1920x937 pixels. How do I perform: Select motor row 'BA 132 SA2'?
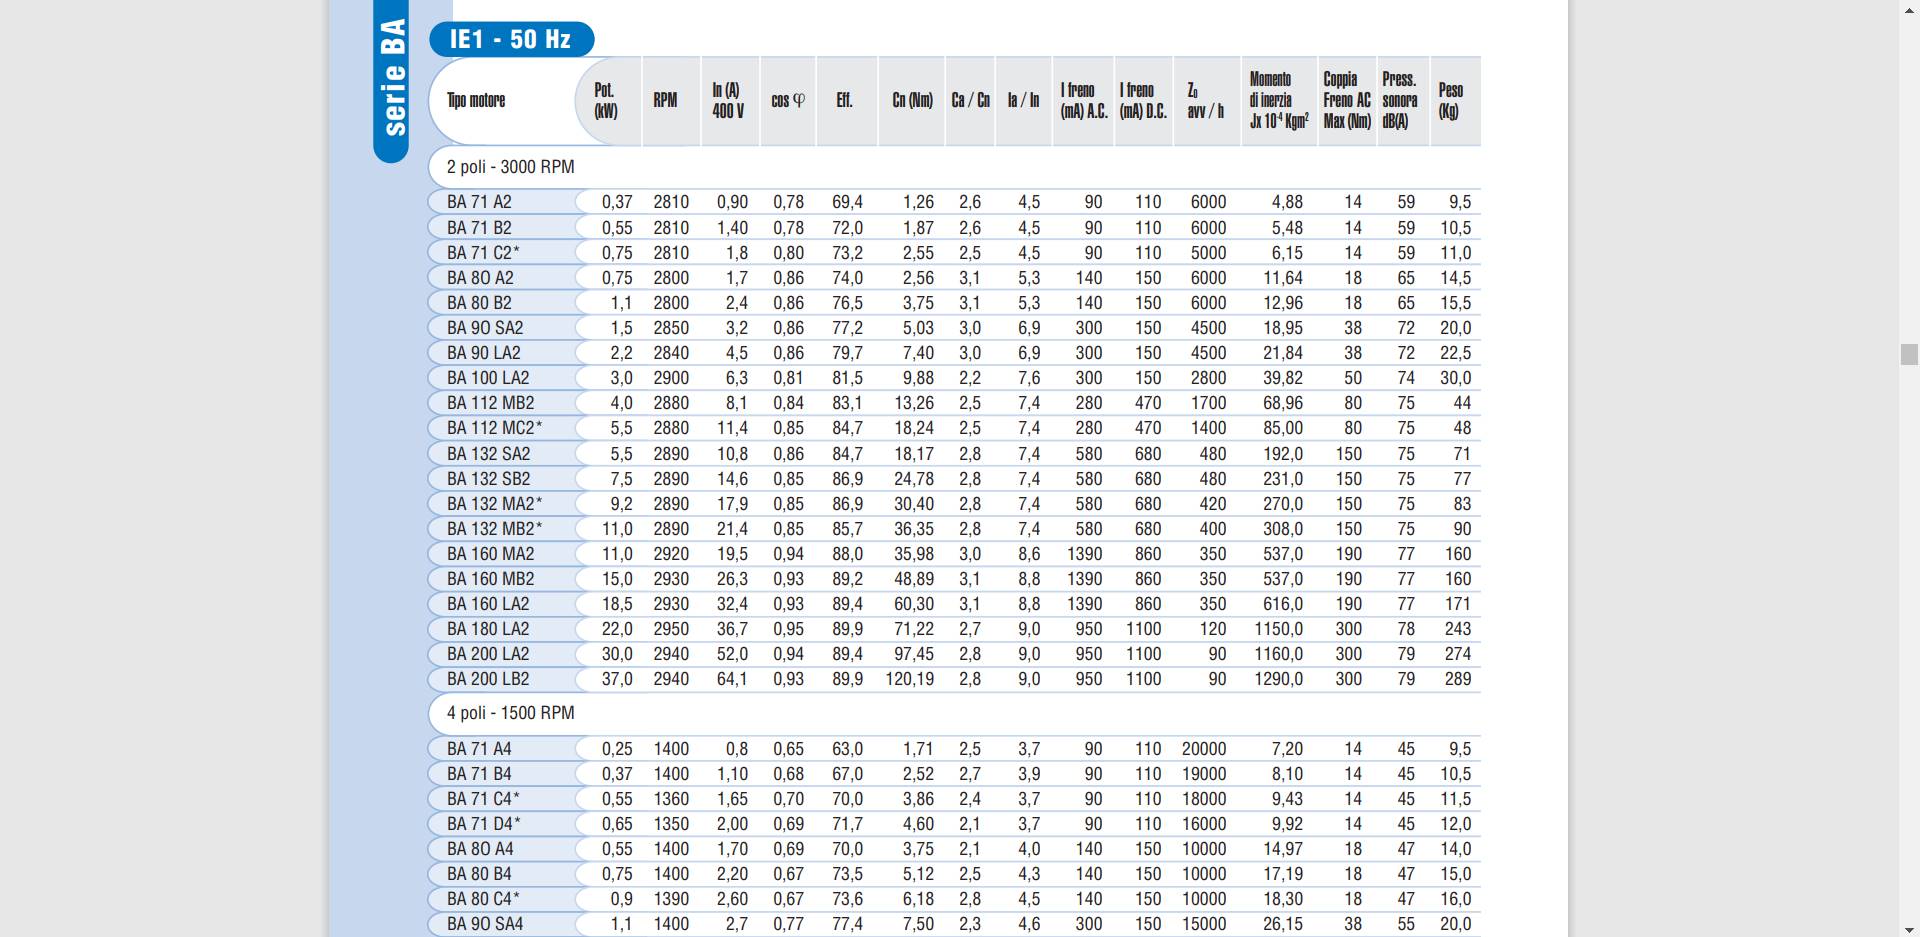tap(955, 454)
